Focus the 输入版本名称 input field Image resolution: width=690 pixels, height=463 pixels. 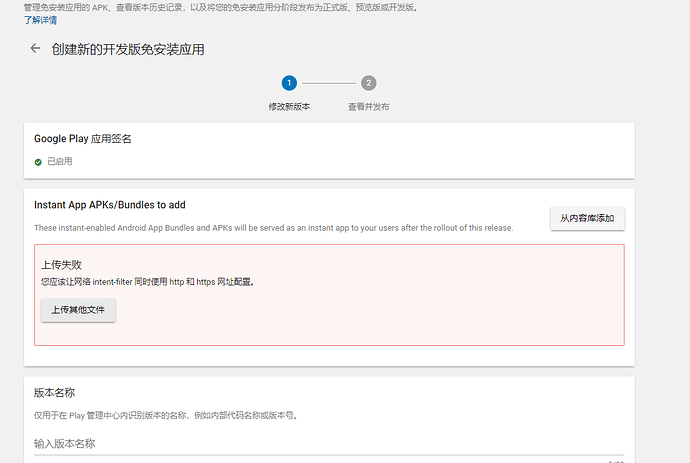coord(329,444)
